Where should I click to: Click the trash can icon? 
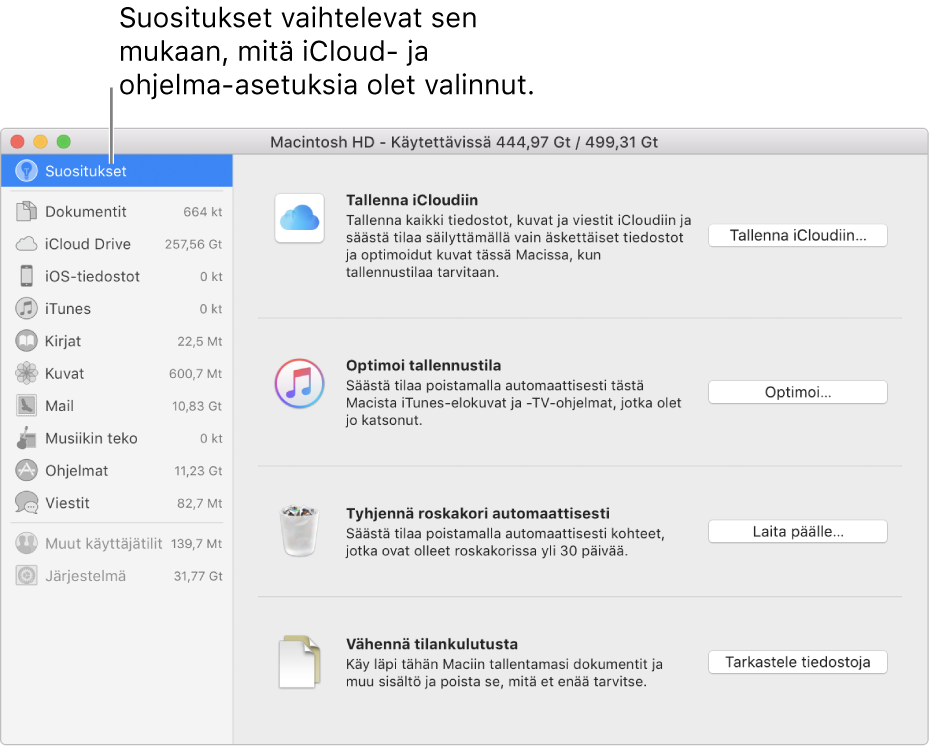point(299,530)
